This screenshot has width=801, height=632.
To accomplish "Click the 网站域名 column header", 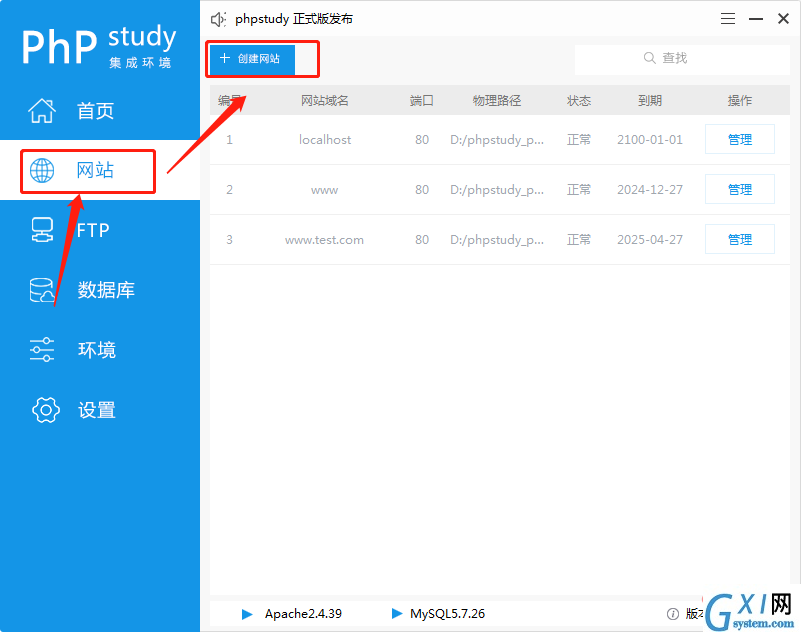I will coord(324,100).
